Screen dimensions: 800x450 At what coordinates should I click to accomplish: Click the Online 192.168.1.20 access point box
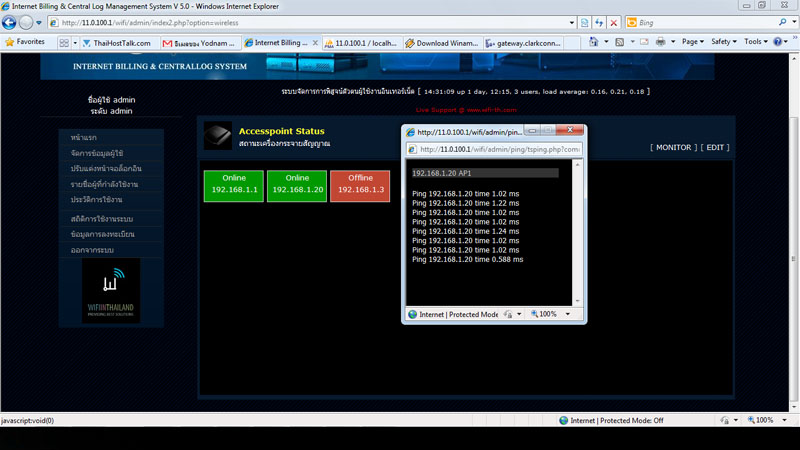297,186
